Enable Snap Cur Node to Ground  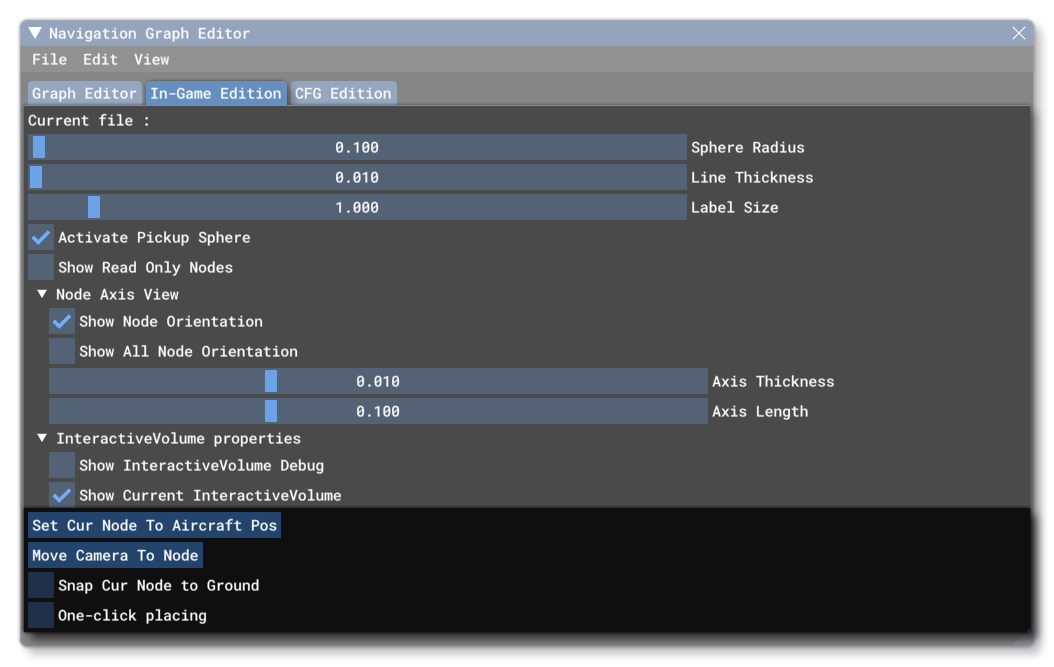click(x=40, y=585)
